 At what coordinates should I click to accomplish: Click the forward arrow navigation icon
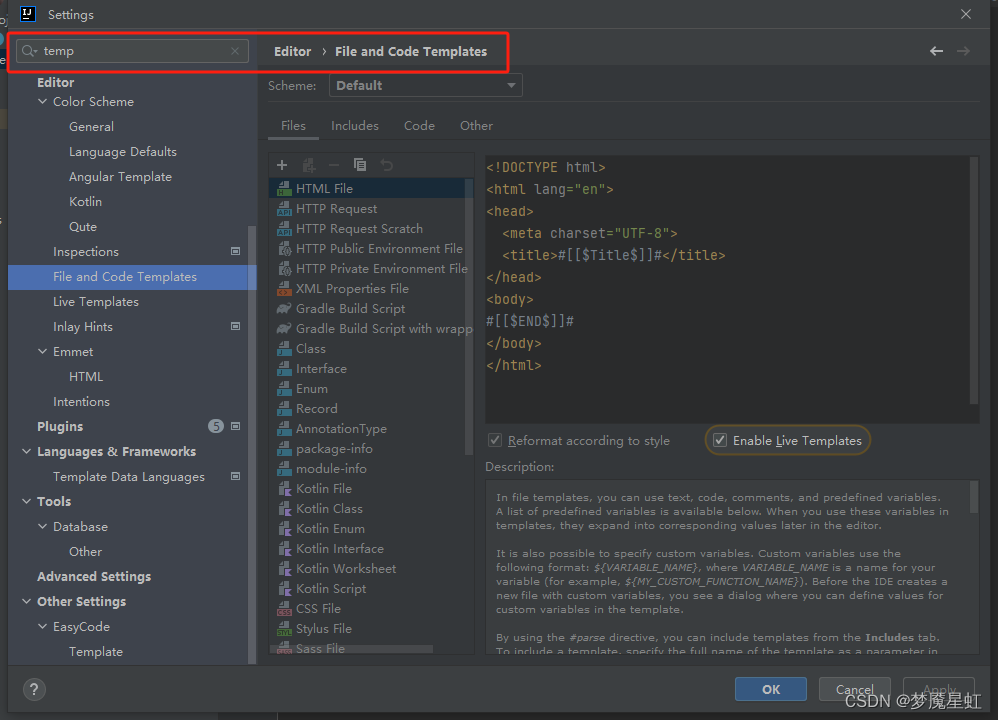963,51
